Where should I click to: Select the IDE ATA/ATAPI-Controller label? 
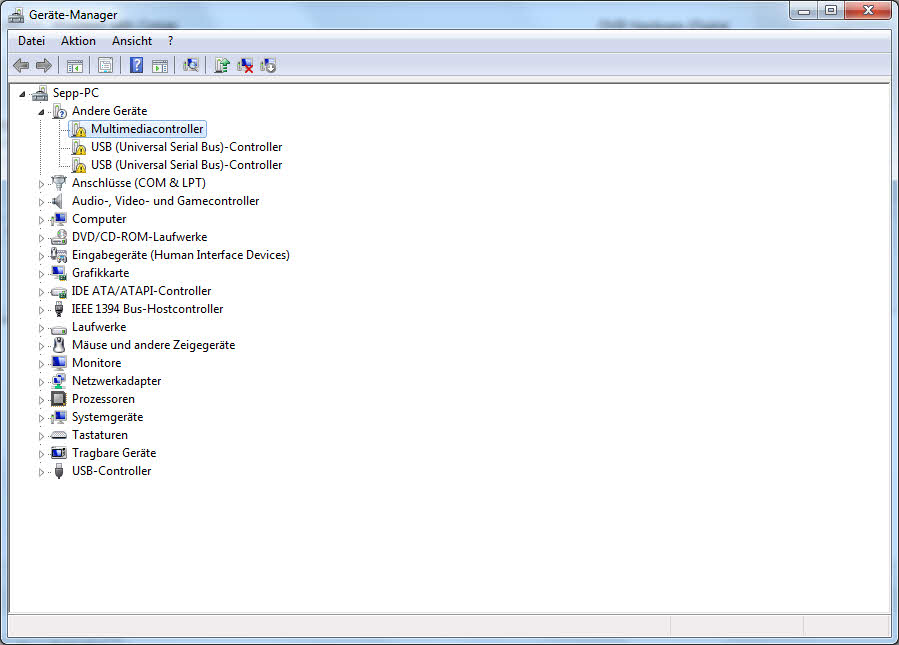point(141,291)
